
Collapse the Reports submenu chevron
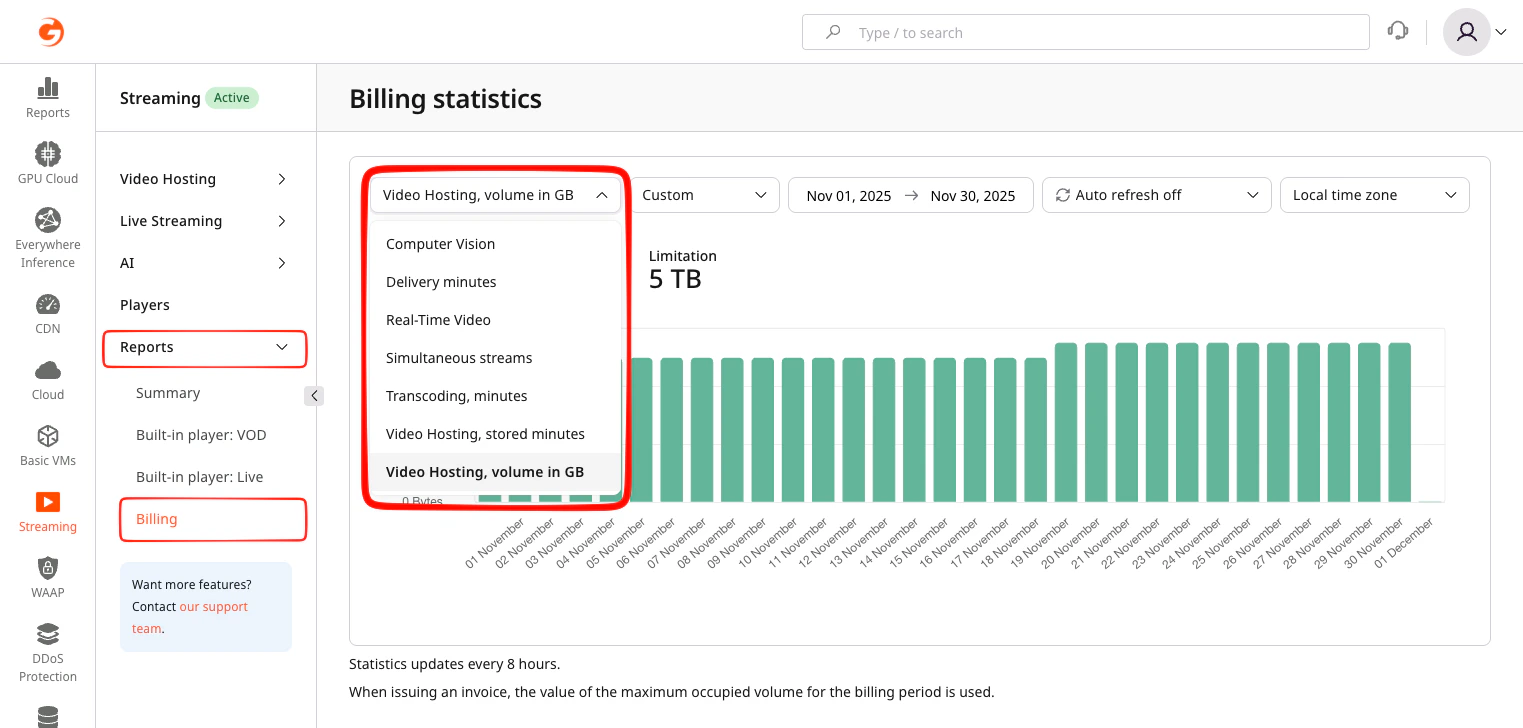click(x=281, y=347)
